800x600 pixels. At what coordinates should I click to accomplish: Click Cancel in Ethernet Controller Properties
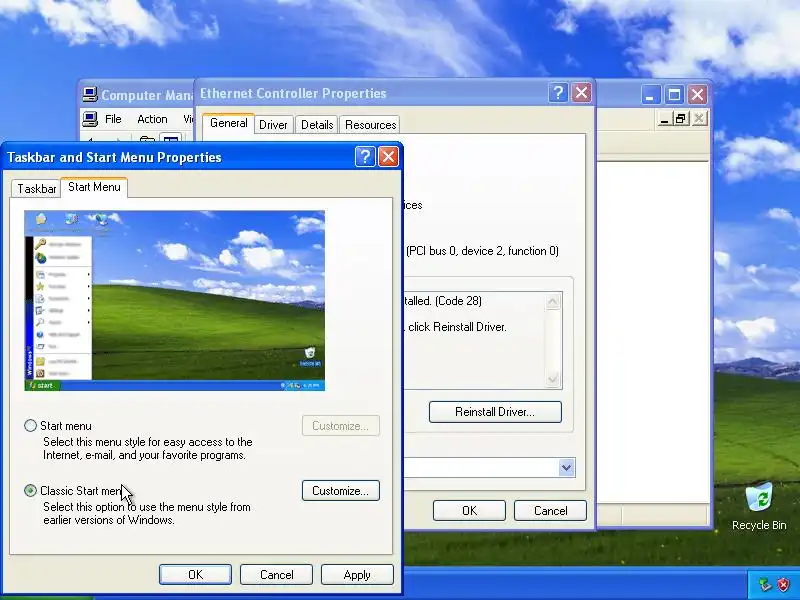[551, 511]
